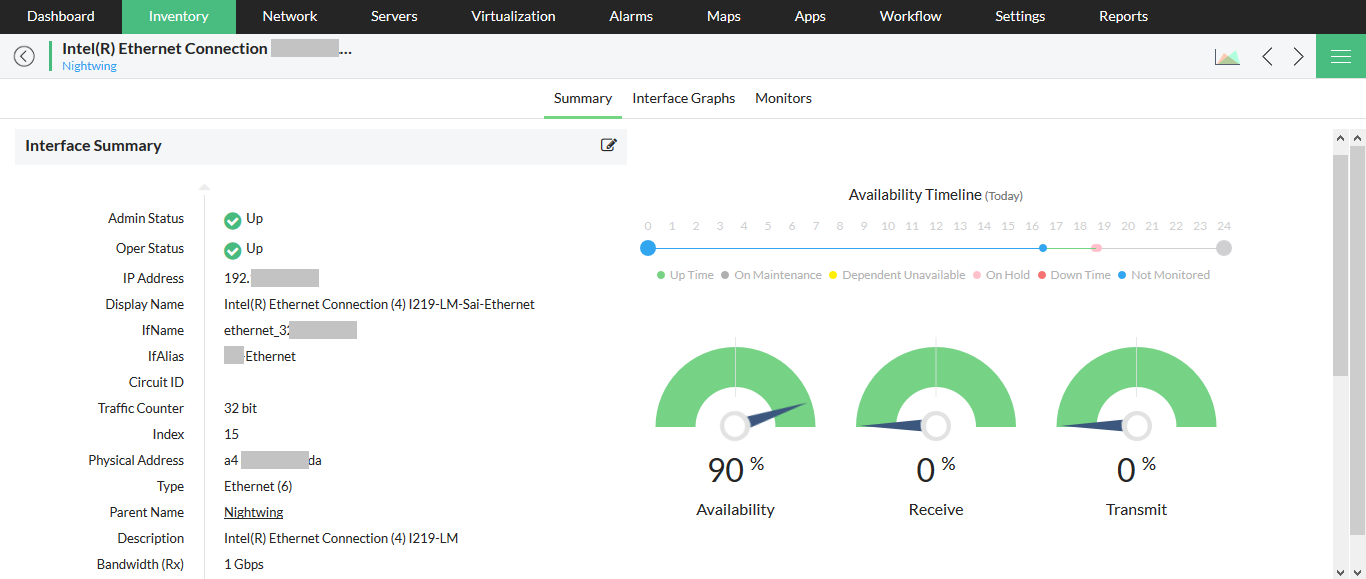Image resolution: width=1366 pixels, height=579 pixels.
Task: Switch to the Interface Graphs tab
Action: pyautogui.click(x=683, y=98)
